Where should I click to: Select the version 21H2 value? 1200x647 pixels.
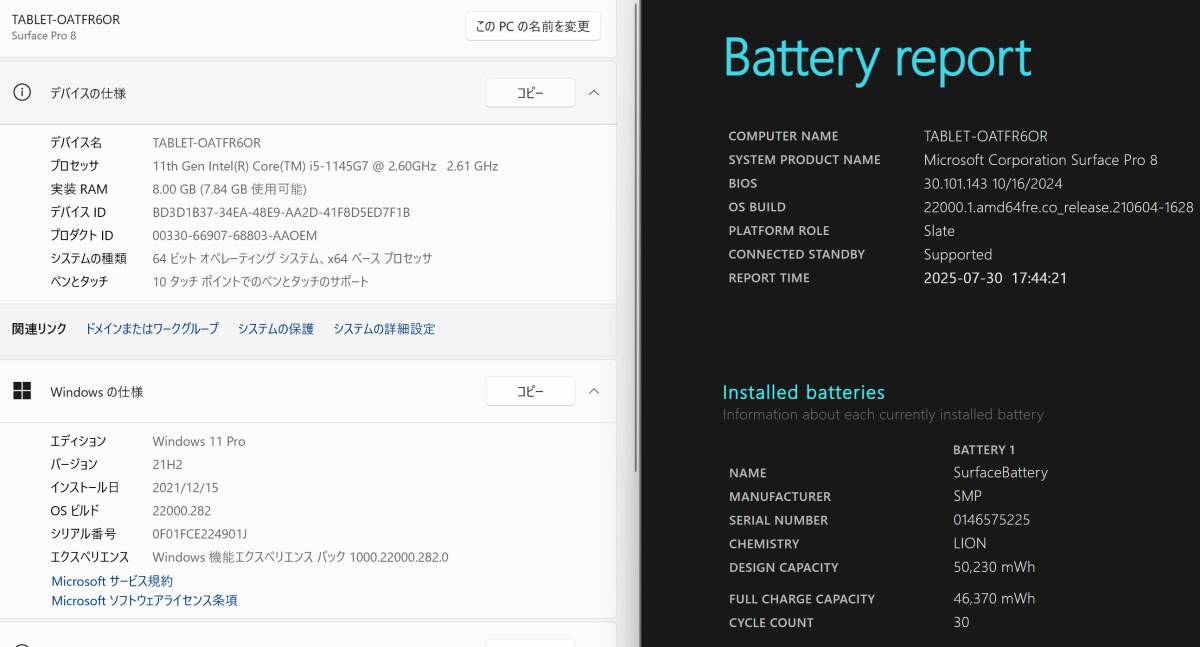(x=168, y=464)
